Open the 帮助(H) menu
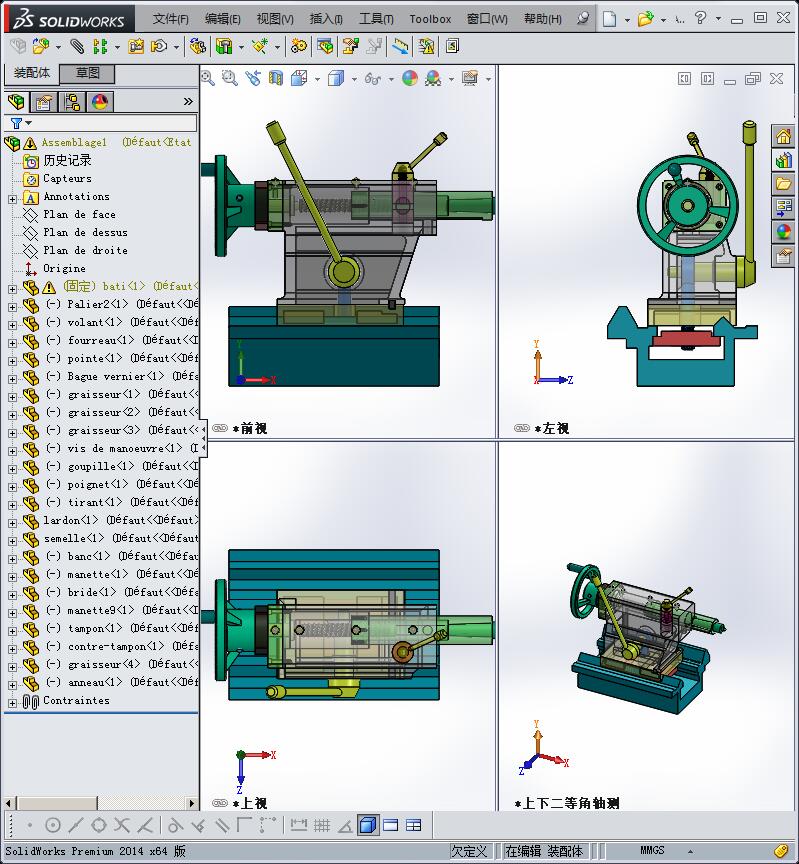Screen dimensions: 799x864 [x=543, y=19]
